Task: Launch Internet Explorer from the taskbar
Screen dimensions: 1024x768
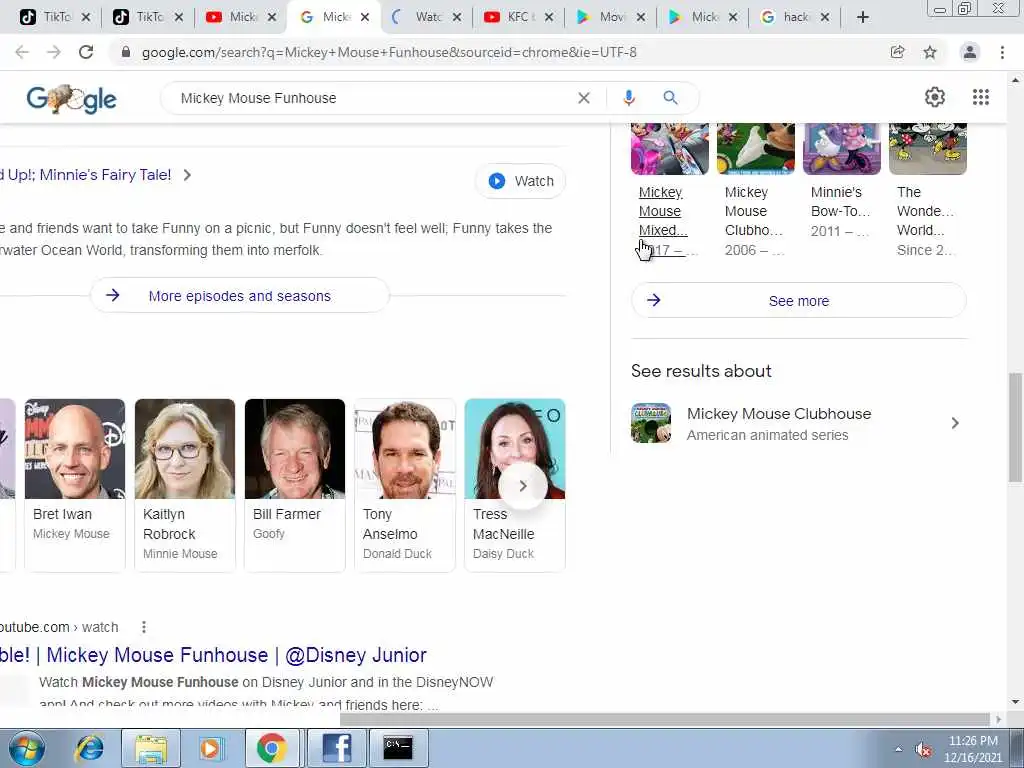Action: tap(89, 748)
